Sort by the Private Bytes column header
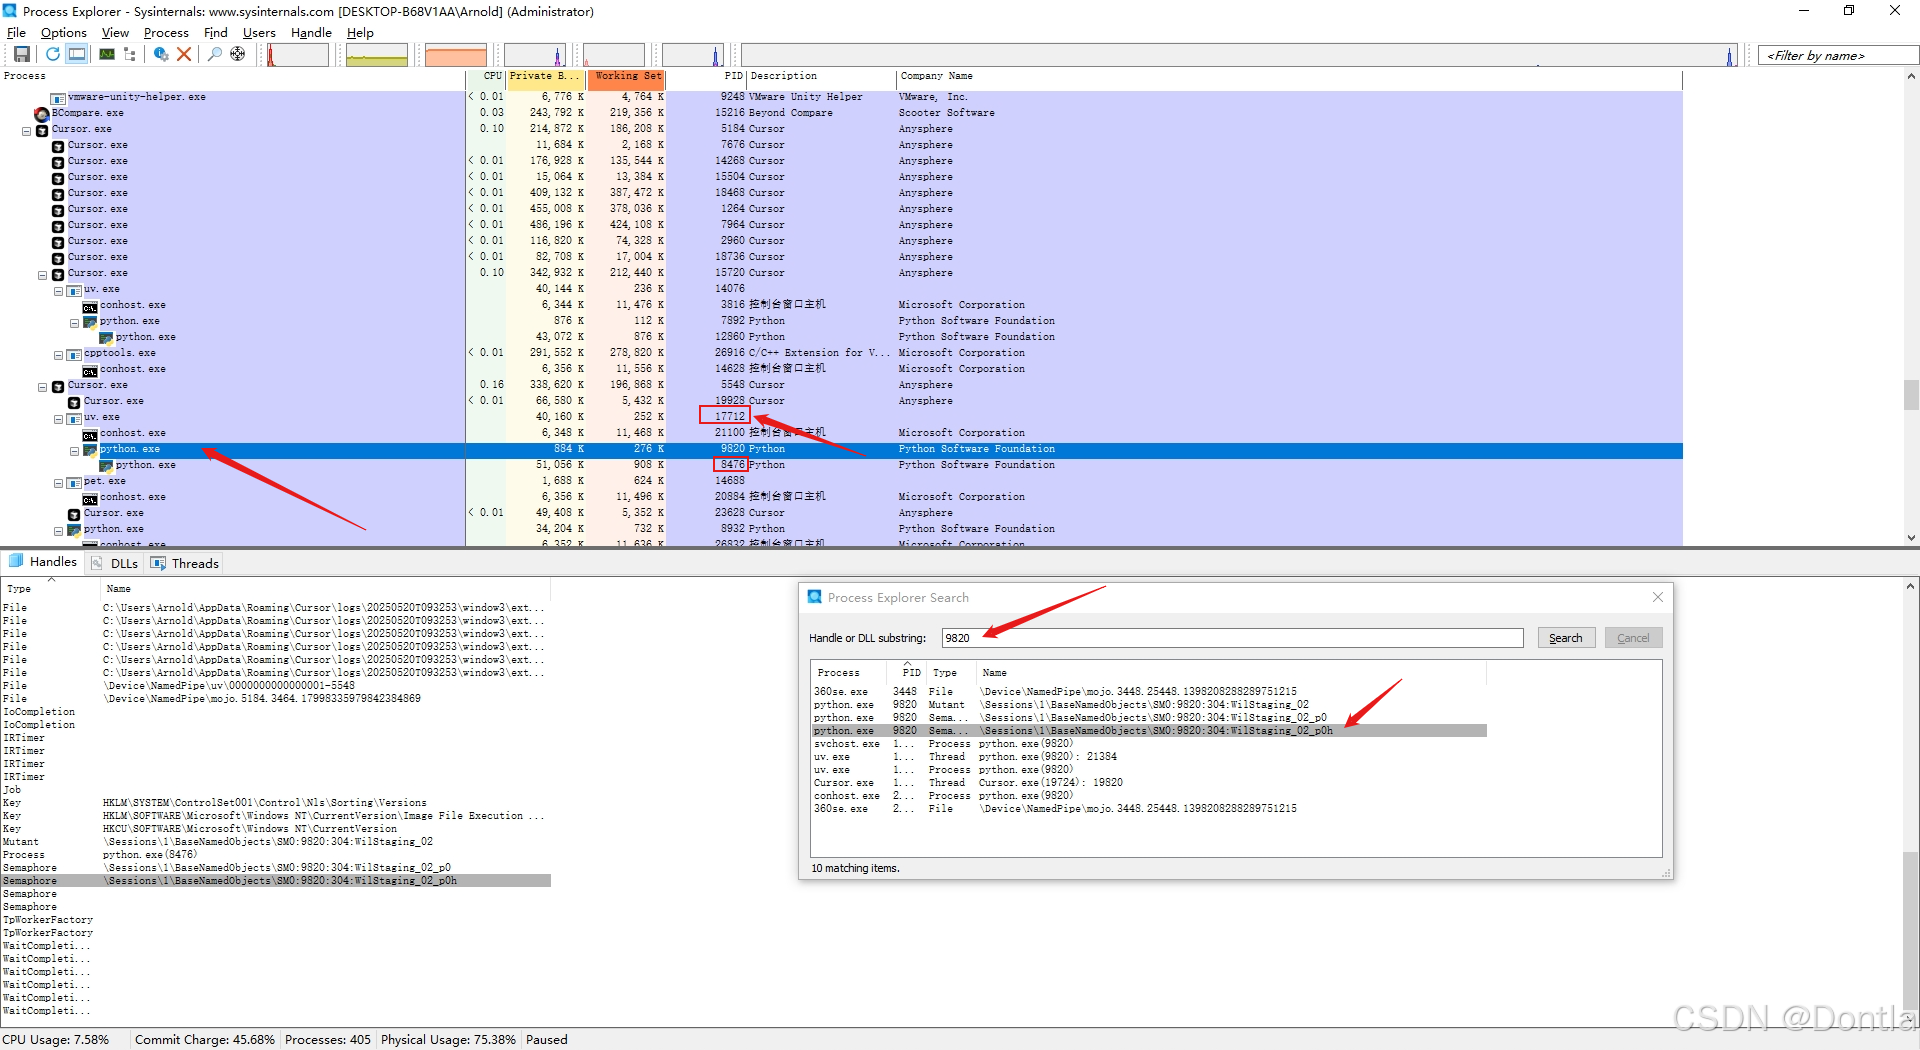 point(546,76)
